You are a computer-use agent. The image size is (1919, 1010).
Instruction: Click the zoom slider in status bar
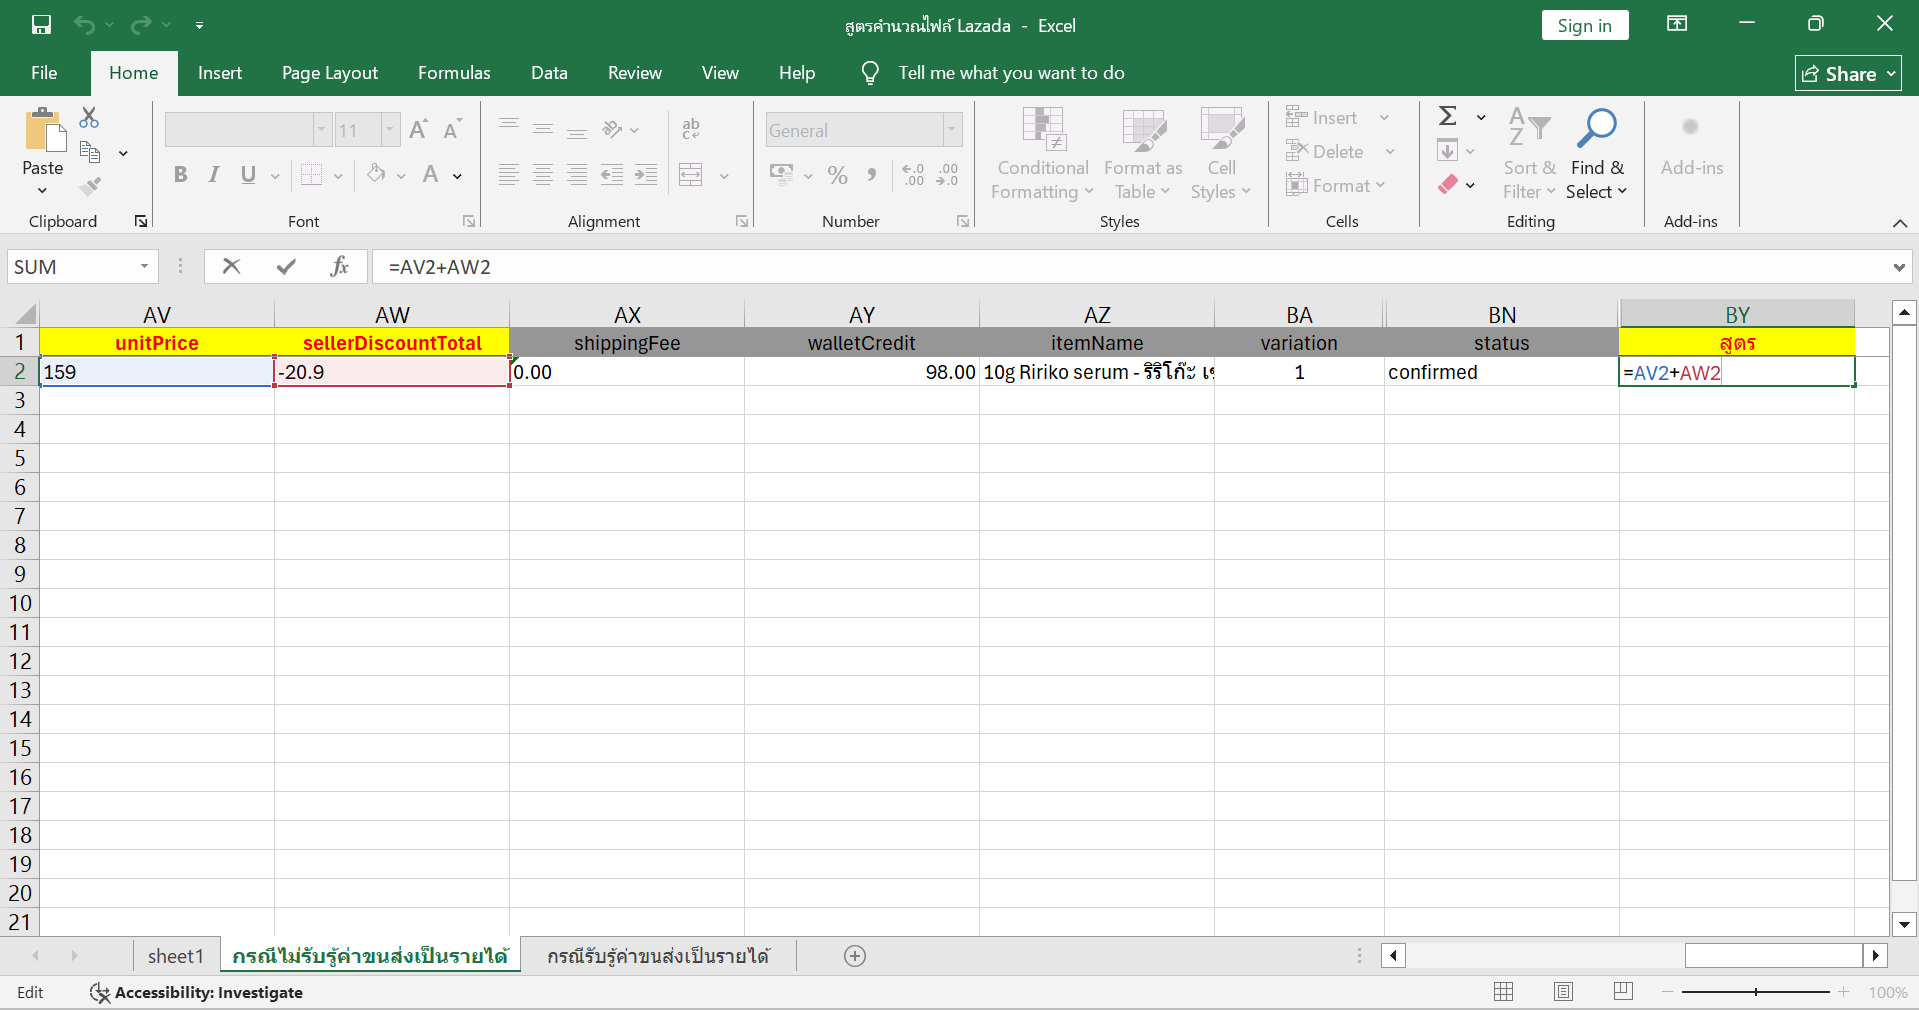click(x=1756, y=992)
